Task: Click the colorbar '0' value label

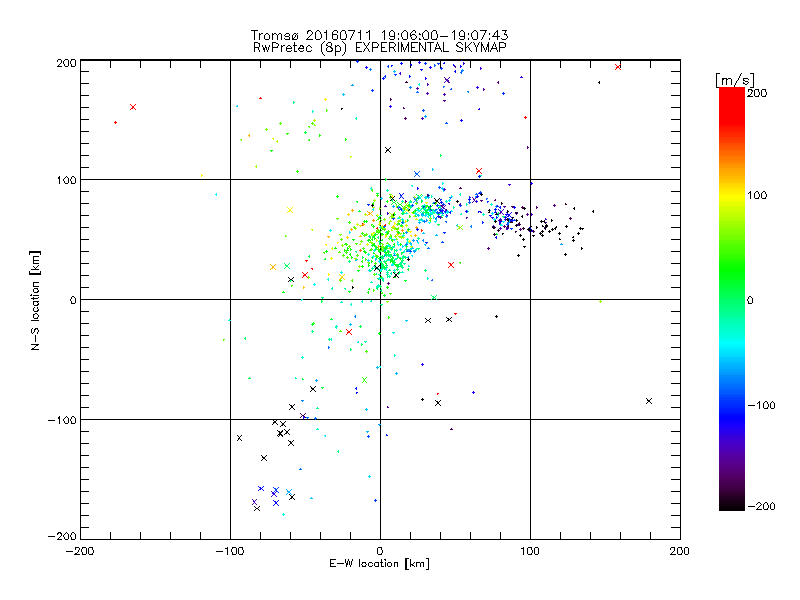Action: pyautogui.click(x=750, y=300)
